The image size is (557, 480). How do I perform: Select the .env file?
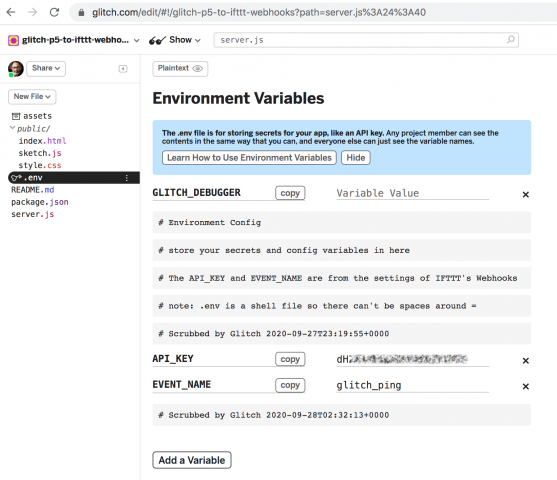click(x=74, y=178)
